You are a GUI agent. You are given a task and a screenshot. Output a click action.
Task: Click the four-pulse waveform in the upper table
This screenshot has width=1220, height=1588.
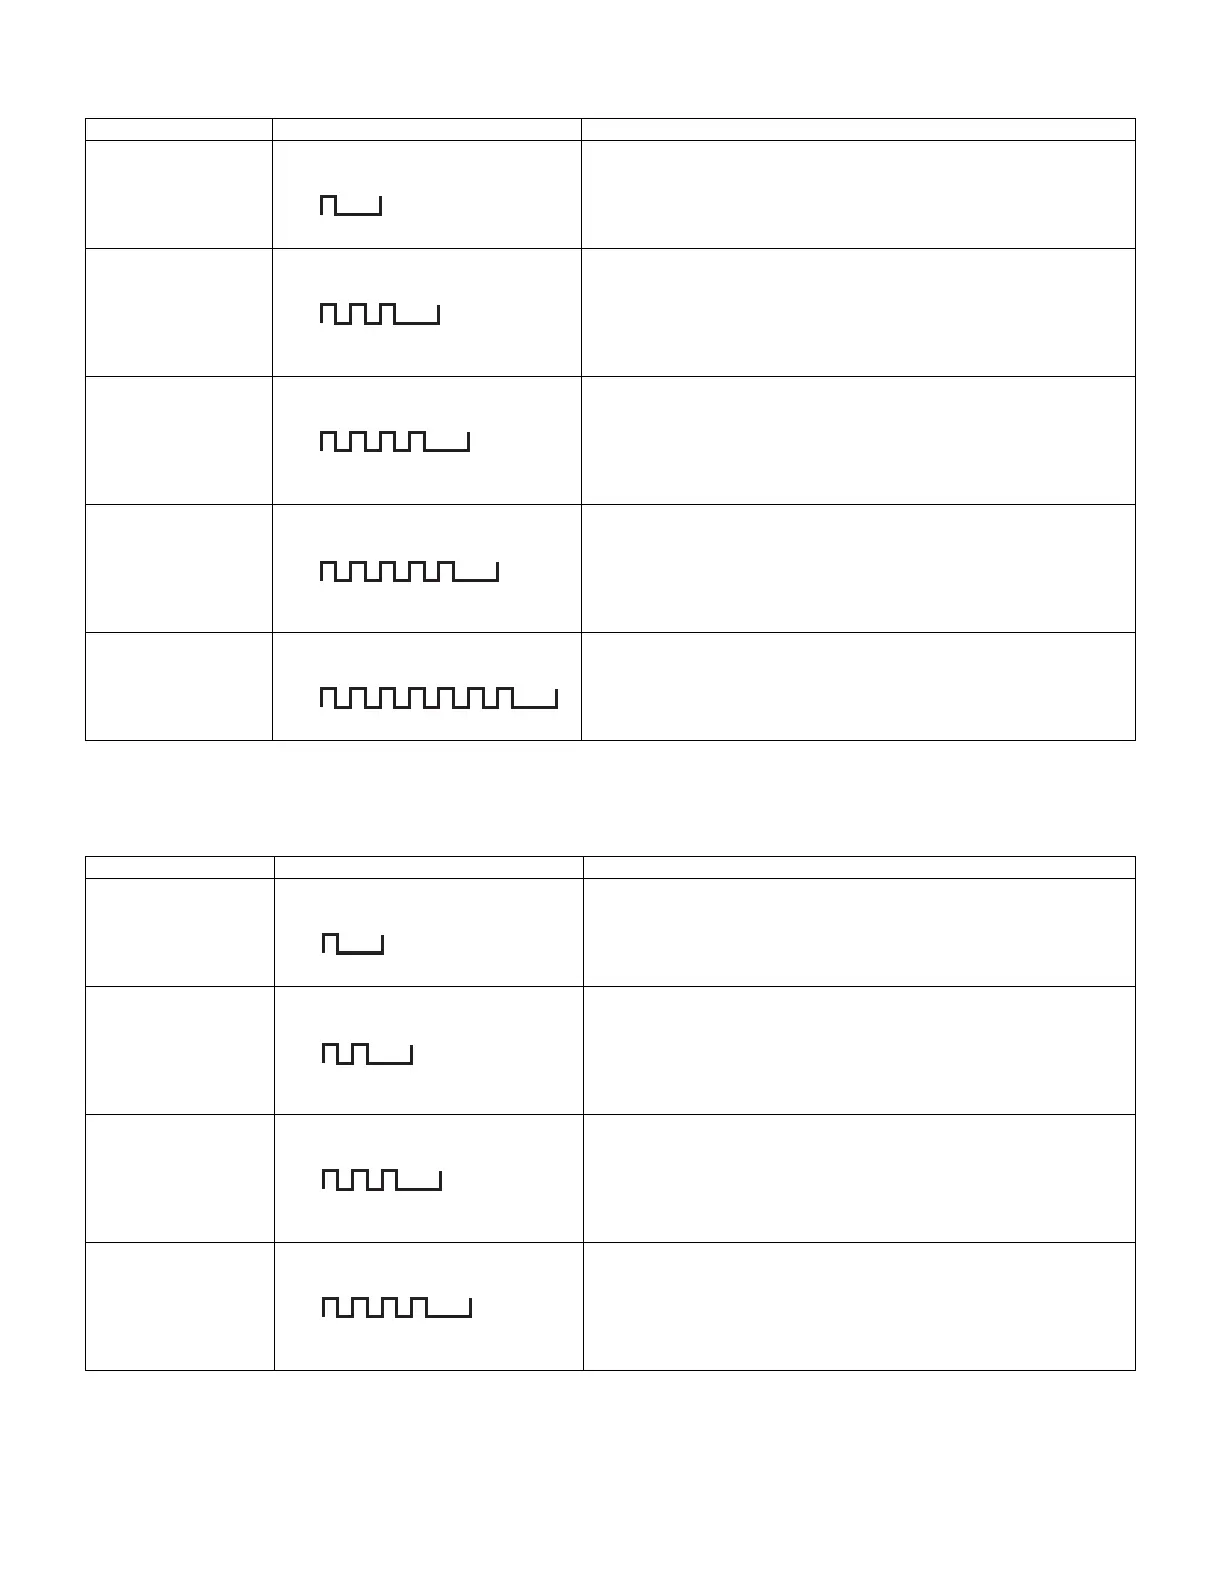pyautogui.click(x=394, y=441)
